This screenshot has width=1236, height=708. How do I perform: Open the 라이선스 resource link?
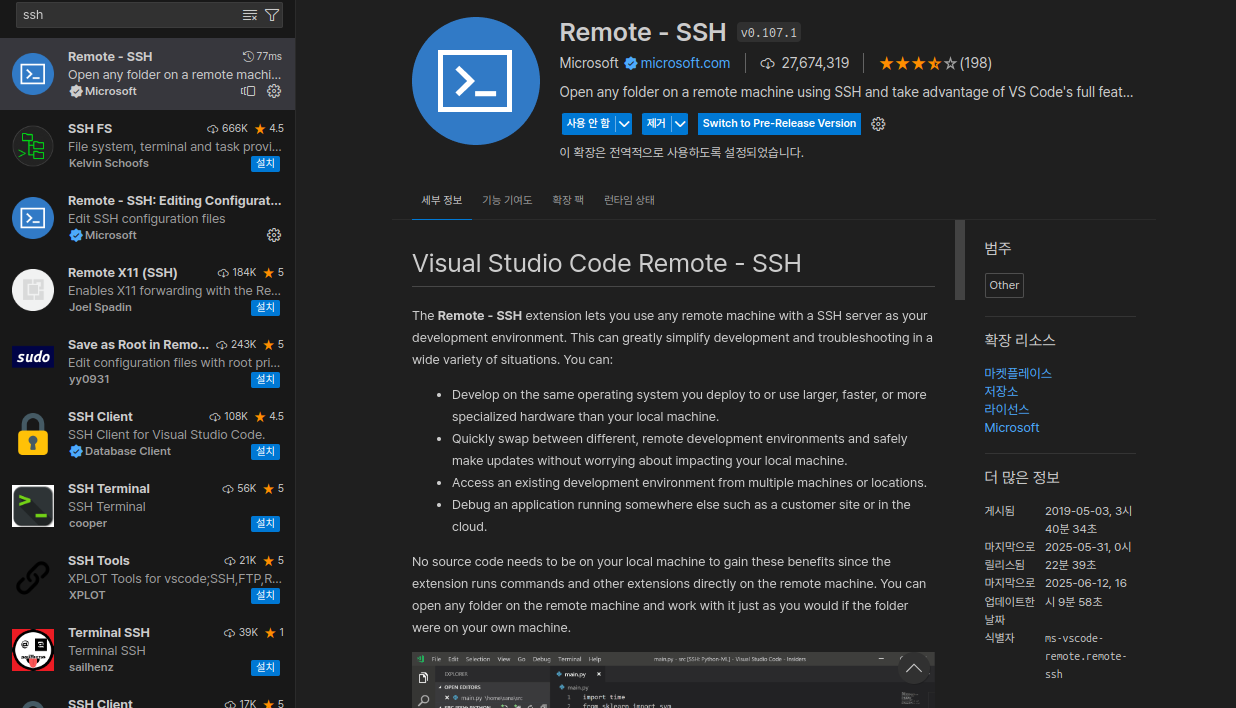pyautogui.click(x=1007, y=409)
